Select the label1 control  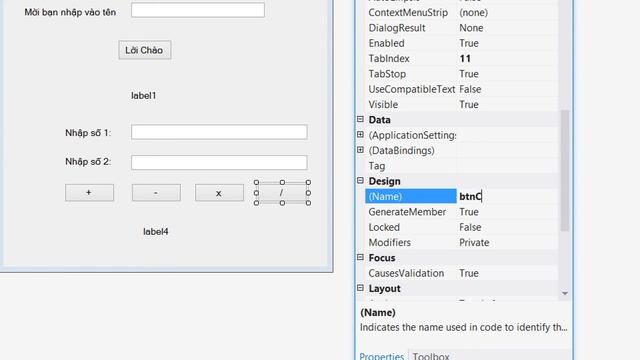144,96
